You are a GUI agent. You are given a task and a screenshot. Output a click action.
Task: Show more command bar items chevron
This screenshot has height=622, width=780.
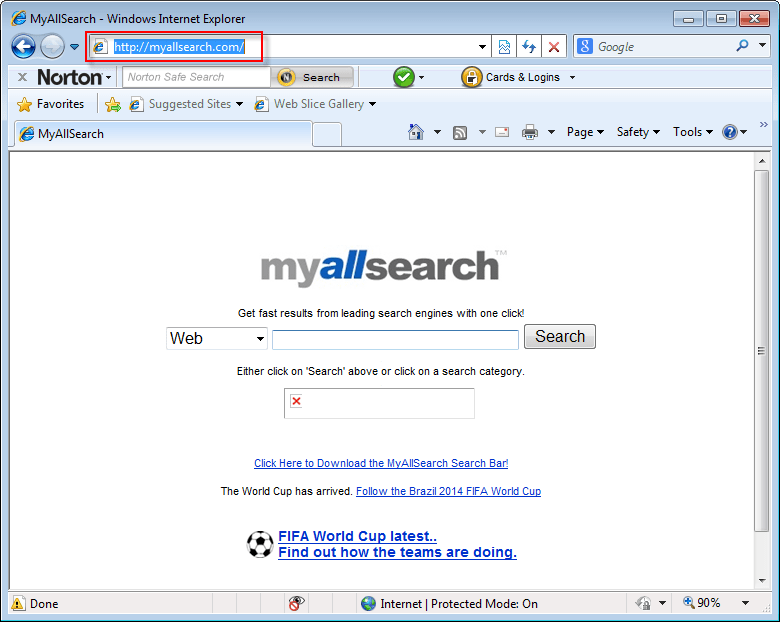(x=764, y=124)
